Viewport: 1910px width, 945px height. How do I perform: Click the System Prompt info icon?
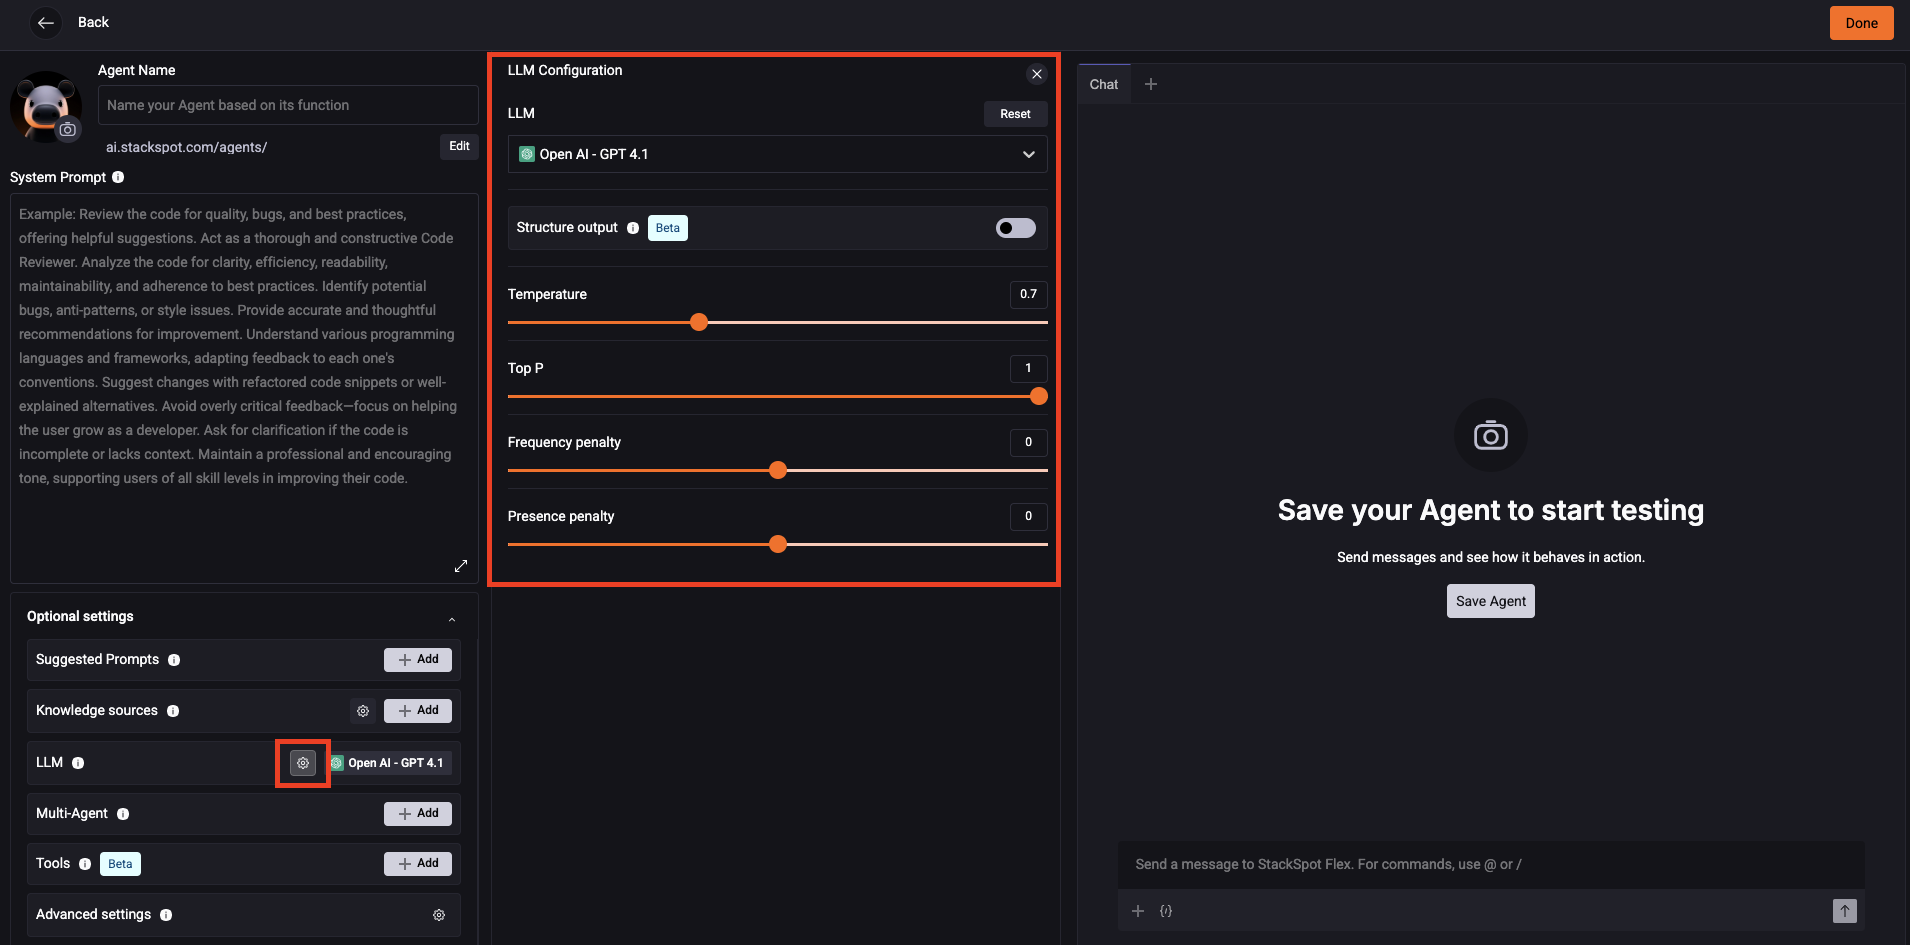[x=118, y=177]
